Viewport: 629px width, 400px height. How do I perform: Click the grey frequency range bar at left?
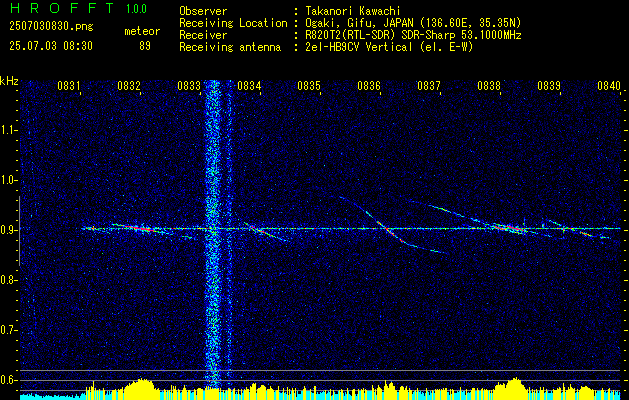tap(19, 231)
